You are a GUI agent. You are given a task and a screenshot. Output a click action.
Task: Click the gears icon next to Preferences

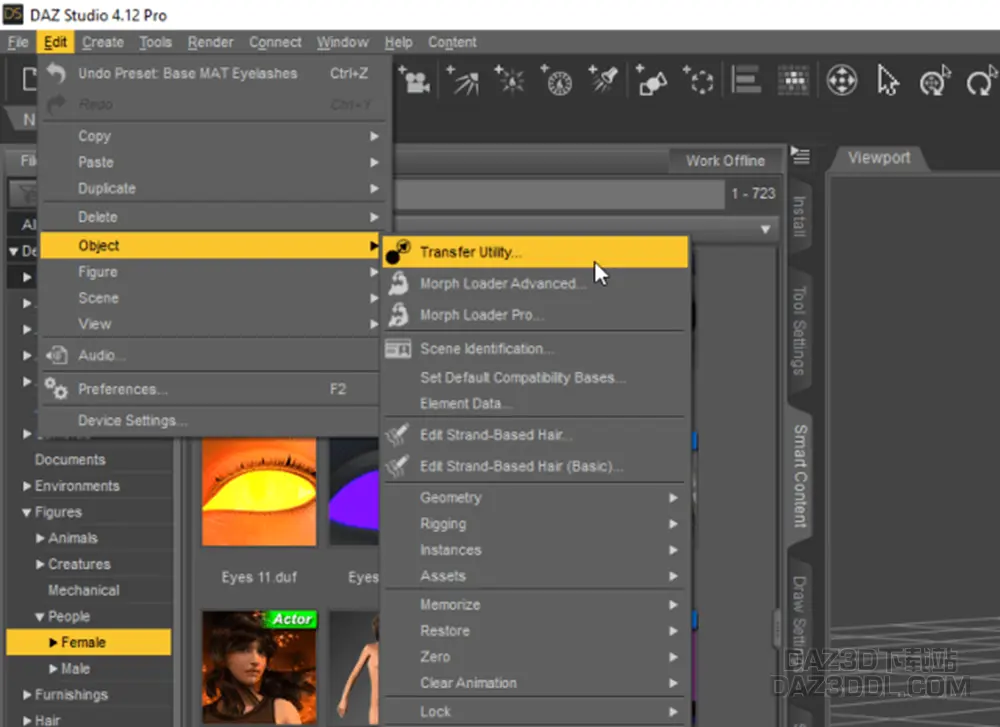[56, 388]
